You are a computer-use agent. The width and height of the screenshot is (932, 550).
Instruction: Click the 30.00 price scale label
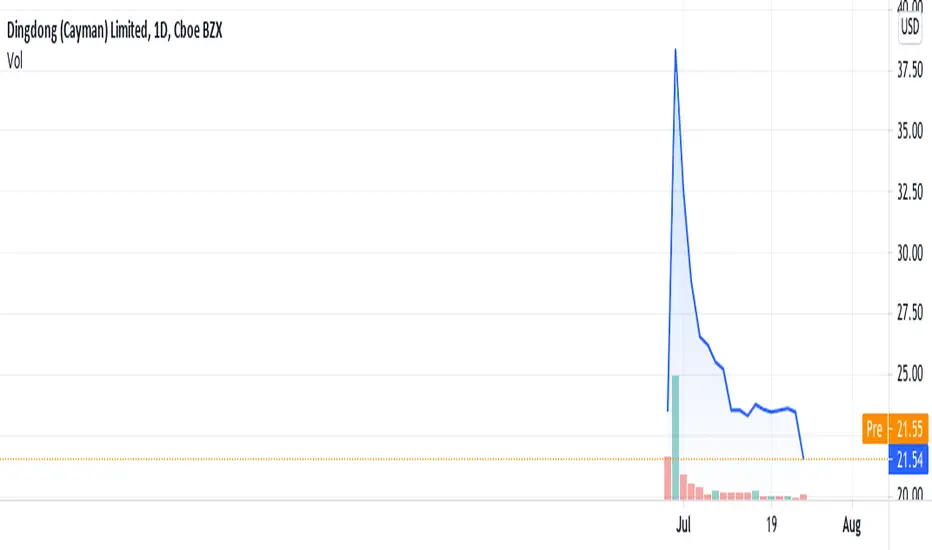pyautogui.click(x=910, y=253)
